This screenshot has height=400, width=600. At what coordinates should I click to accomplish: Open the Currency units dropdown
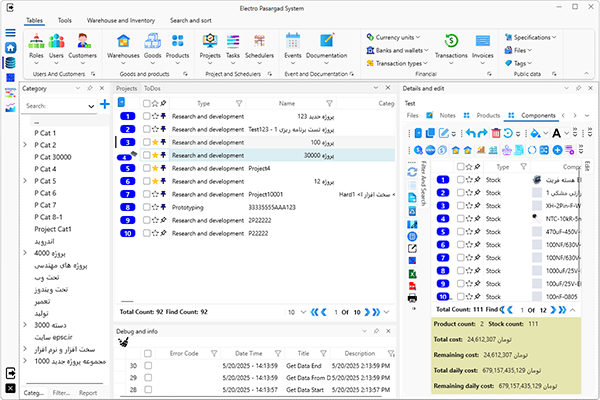coord(393,37)
